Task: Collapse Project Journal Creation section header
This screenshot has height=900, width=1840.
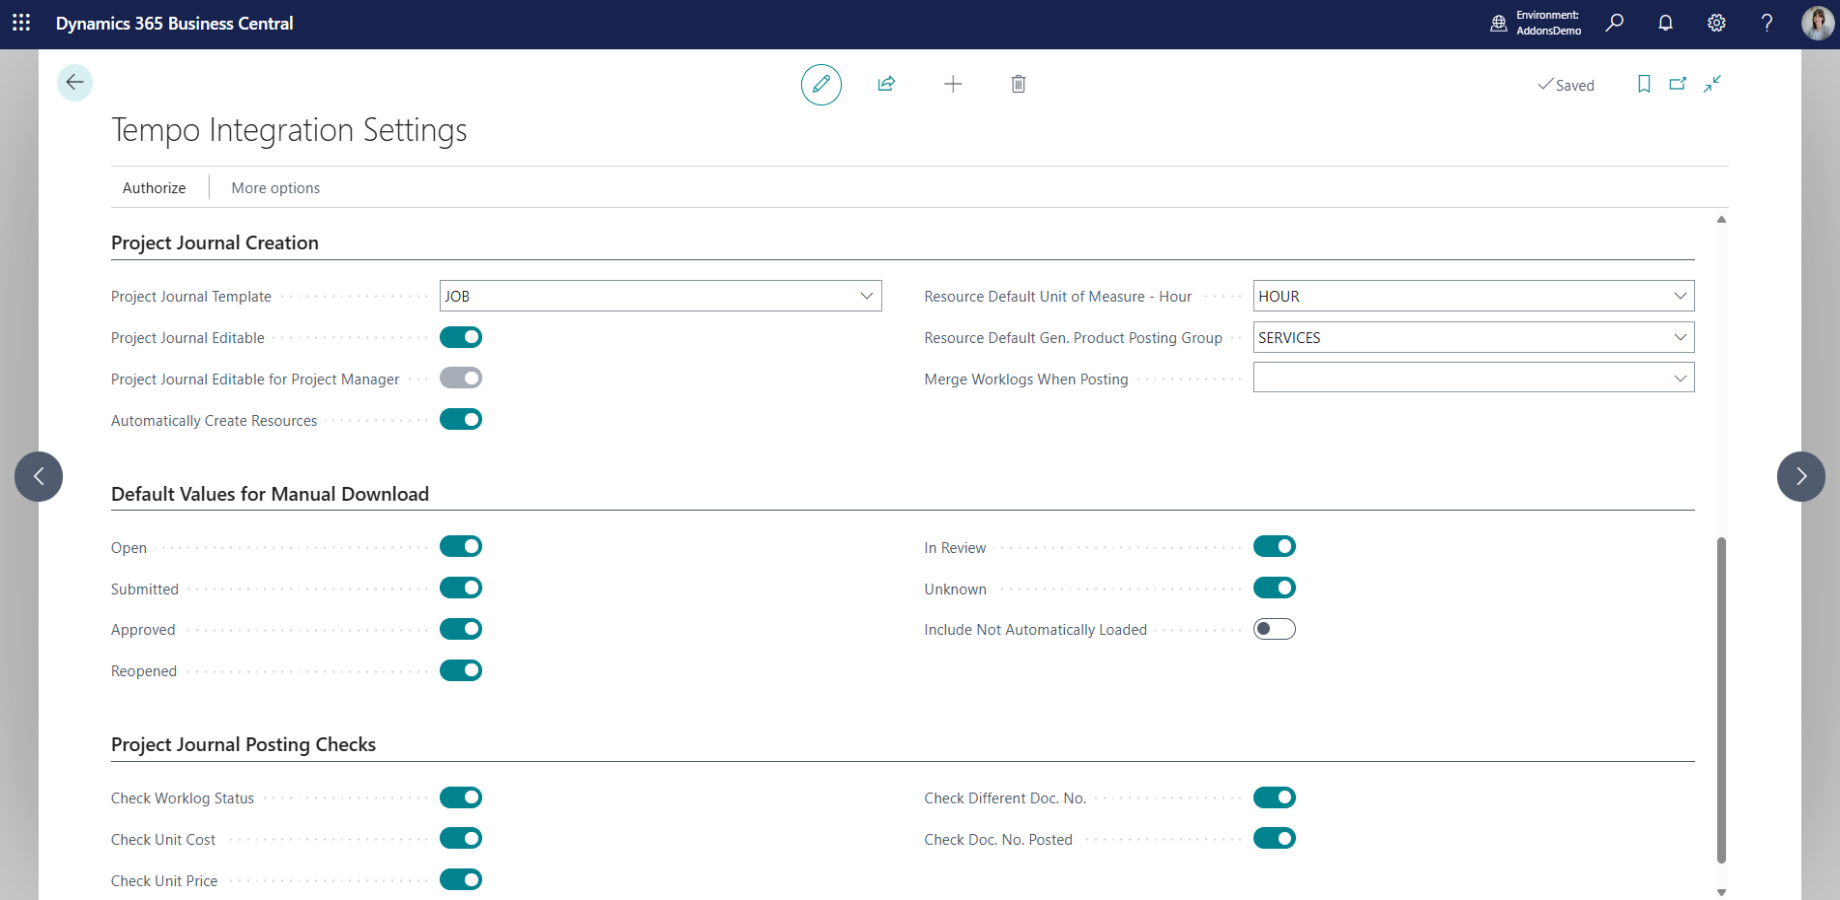Action: 215,243
